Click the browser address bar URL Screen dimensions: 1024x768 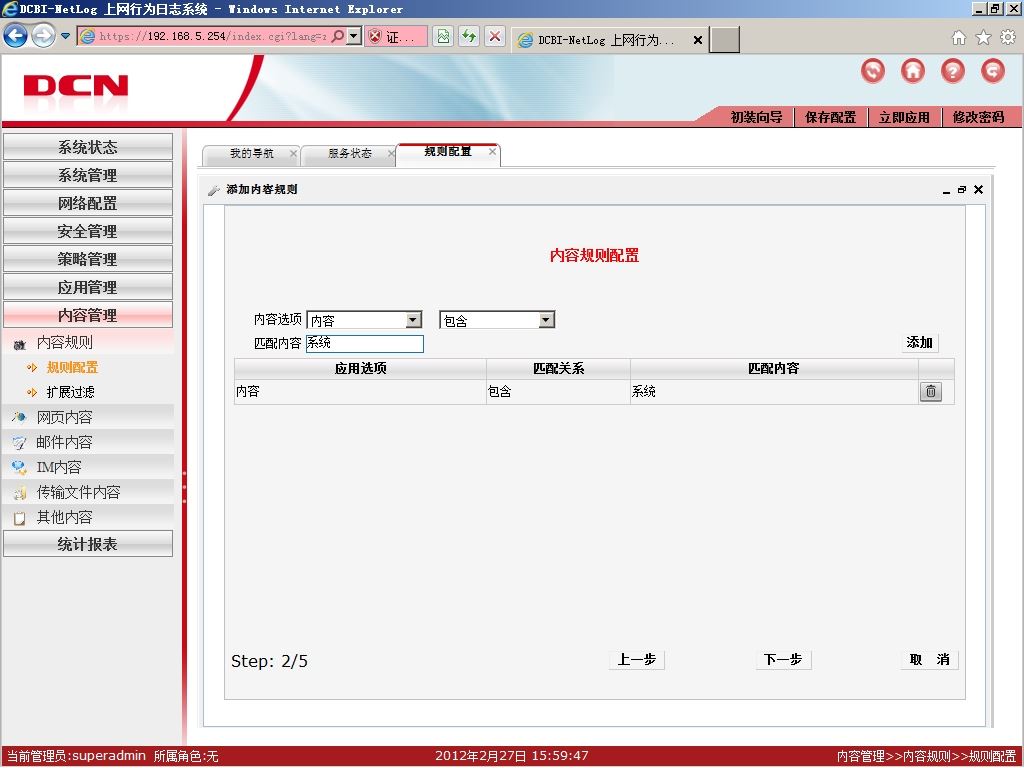tap(213, 36)
